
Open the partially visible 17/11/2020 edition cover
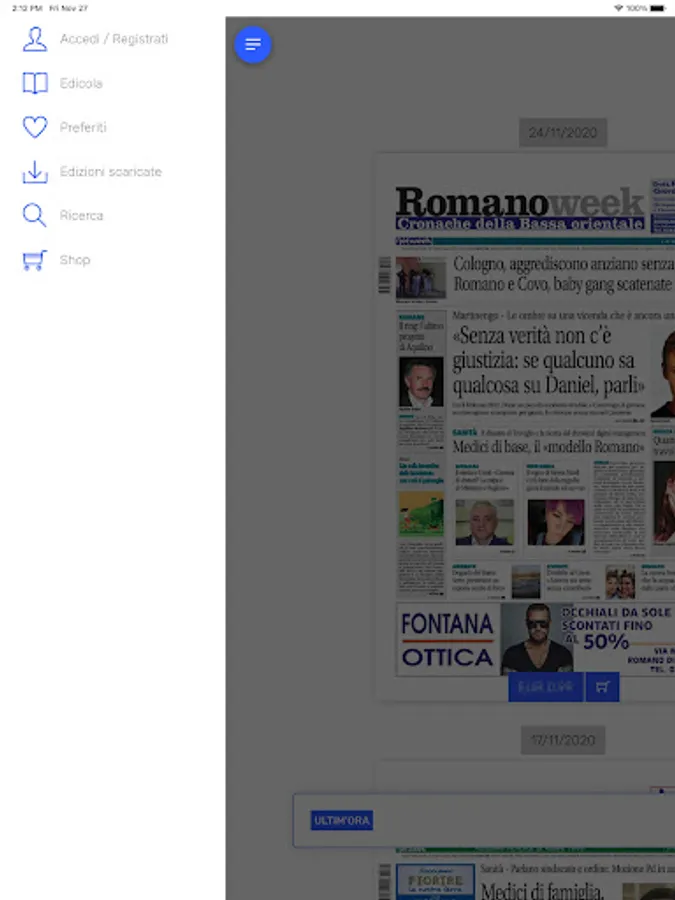[526, 831]
